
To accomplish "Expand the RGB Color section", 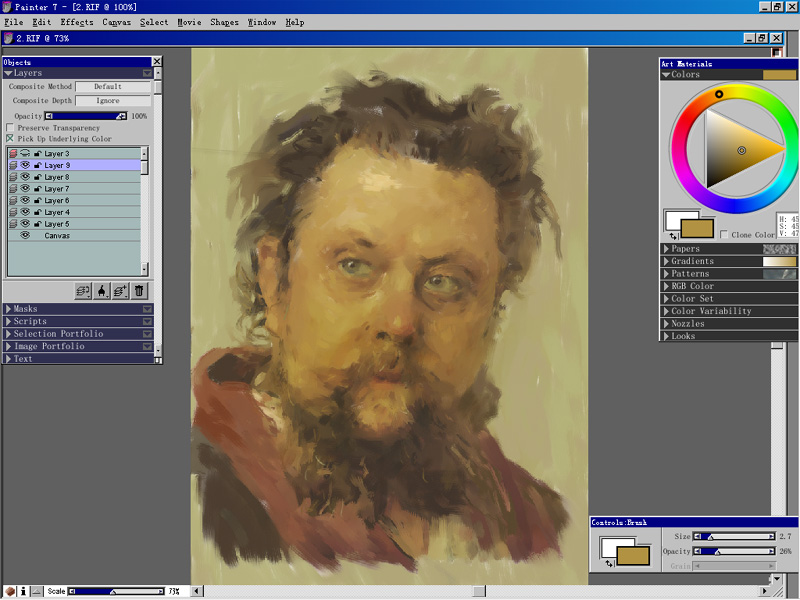I will tap(666, 286).
